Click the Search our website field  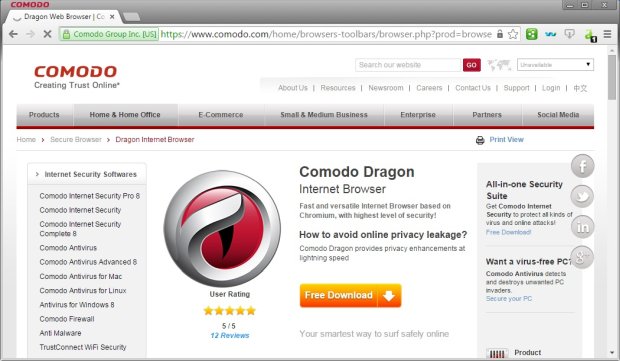408,65
